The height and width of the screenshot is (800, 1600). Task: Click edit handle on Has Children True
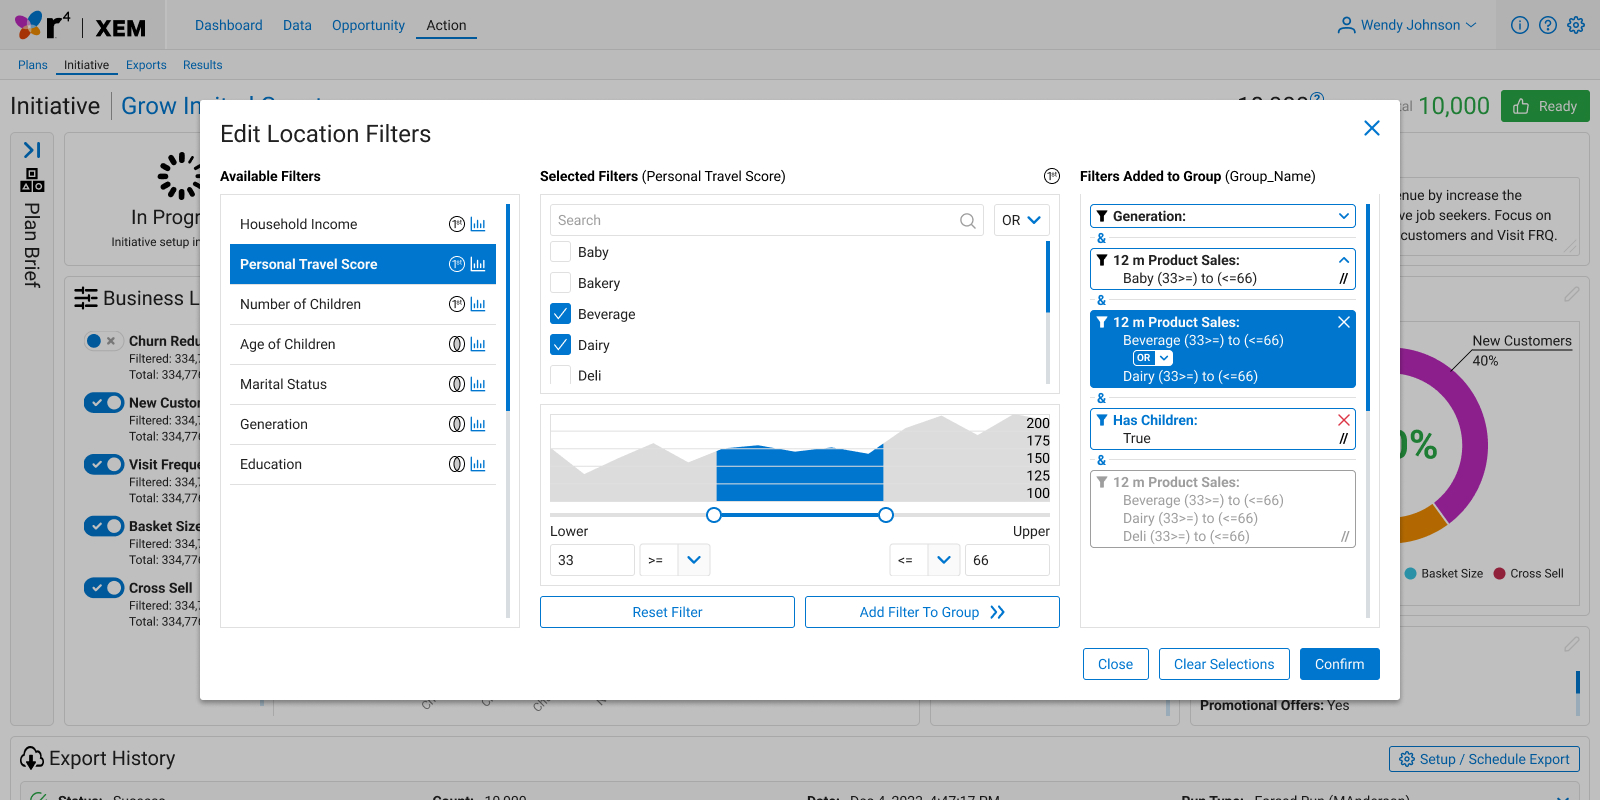click(x=1343, y=439)
